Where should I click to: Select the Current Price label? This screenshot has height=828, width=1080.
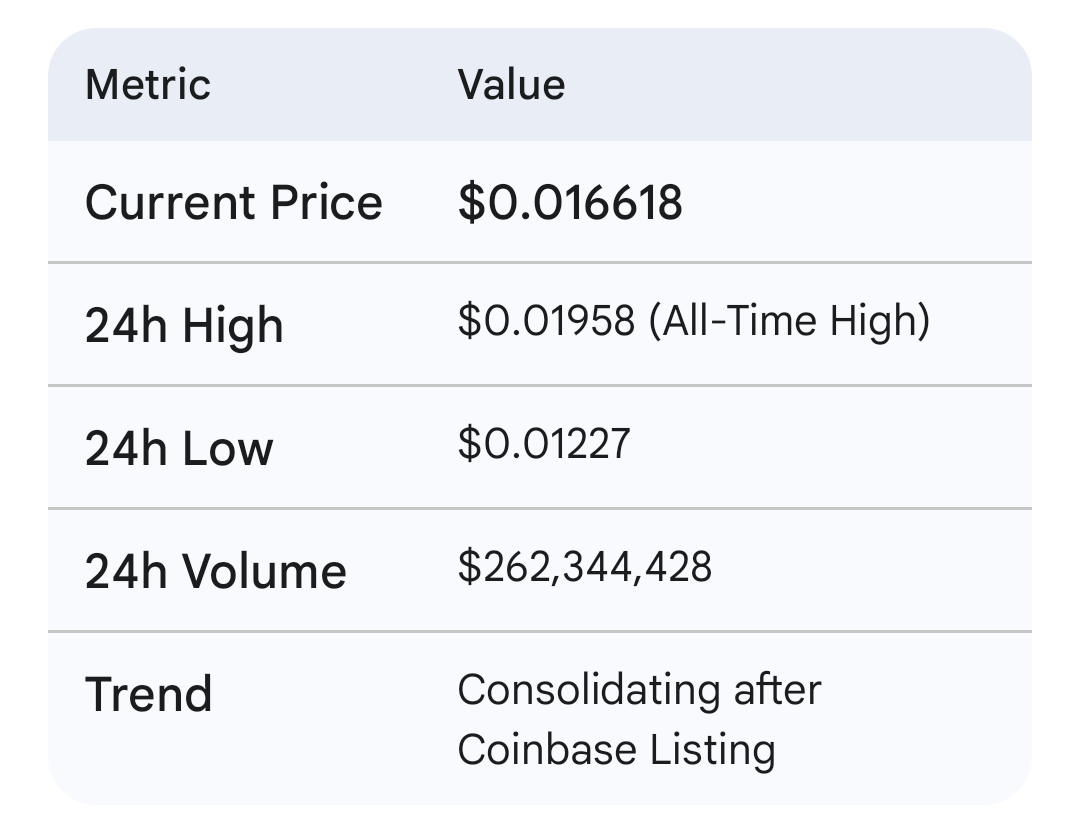click(233, 203)
